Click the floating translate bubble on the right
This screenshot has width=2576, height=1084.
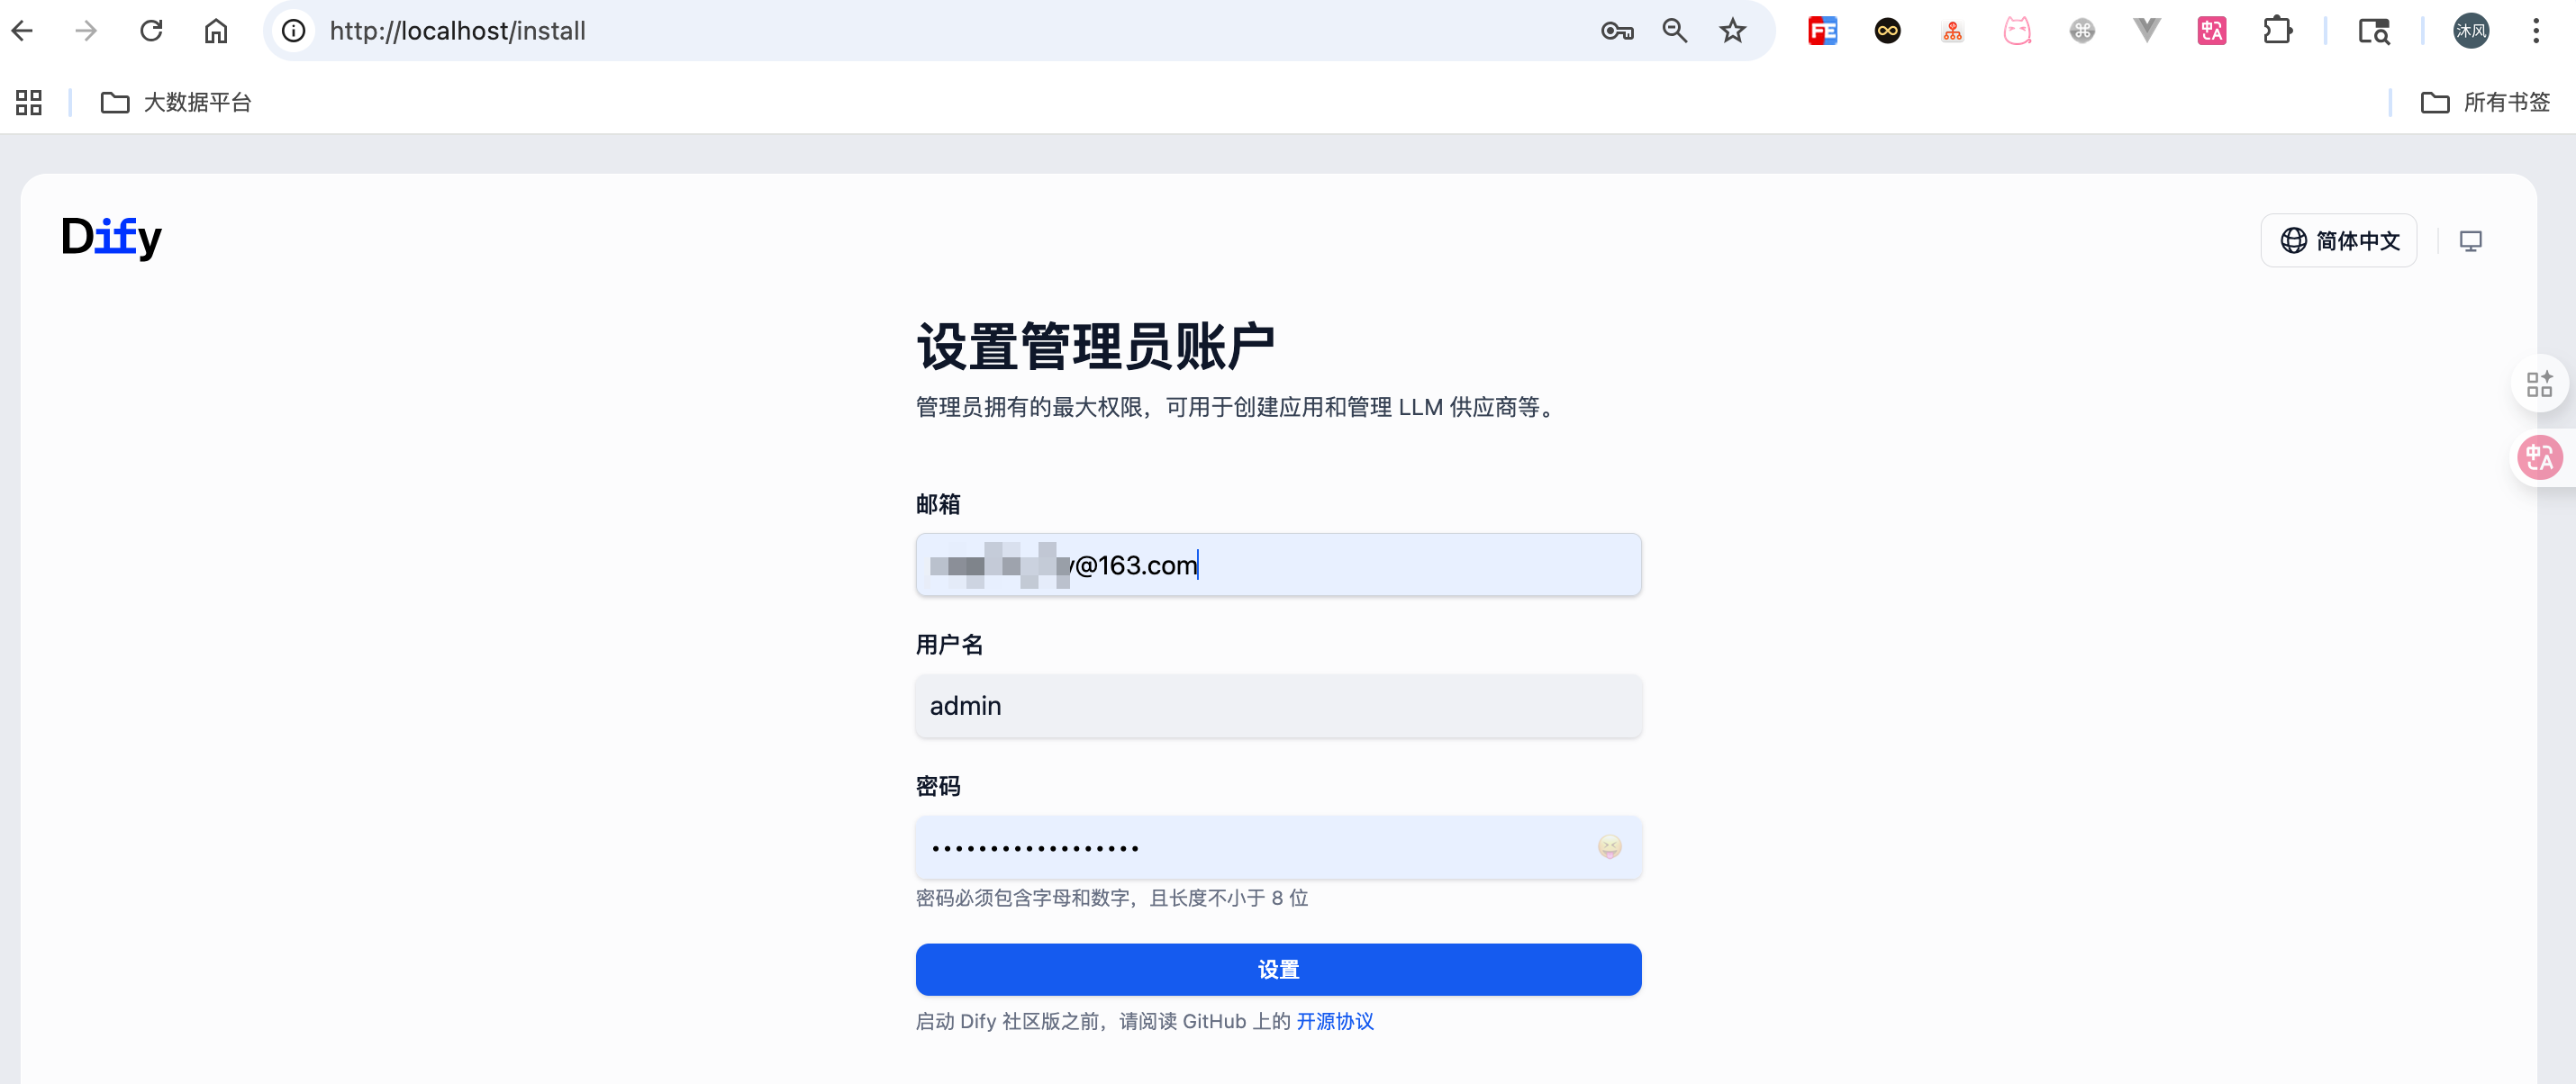(2541, 457)
